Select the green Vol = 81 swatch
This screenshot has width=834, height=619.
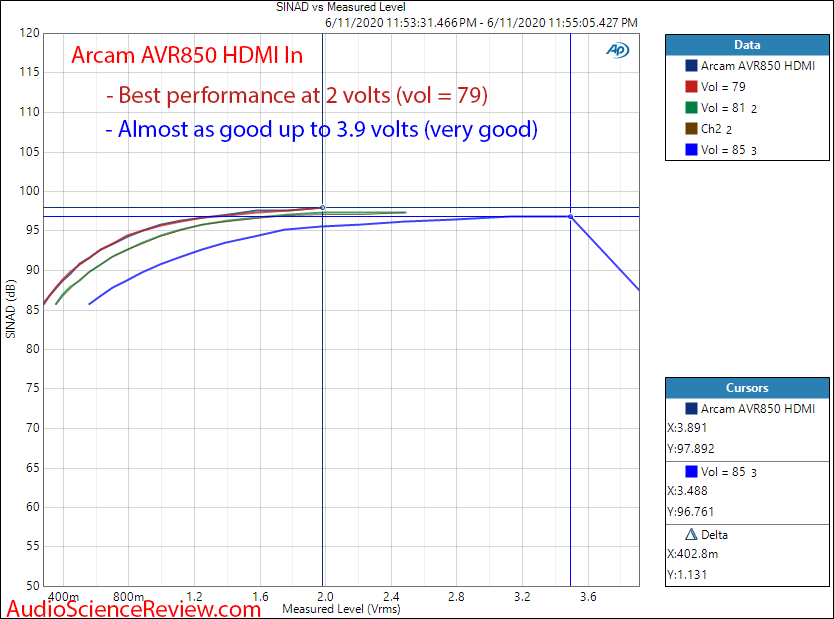tap(691, 108)
